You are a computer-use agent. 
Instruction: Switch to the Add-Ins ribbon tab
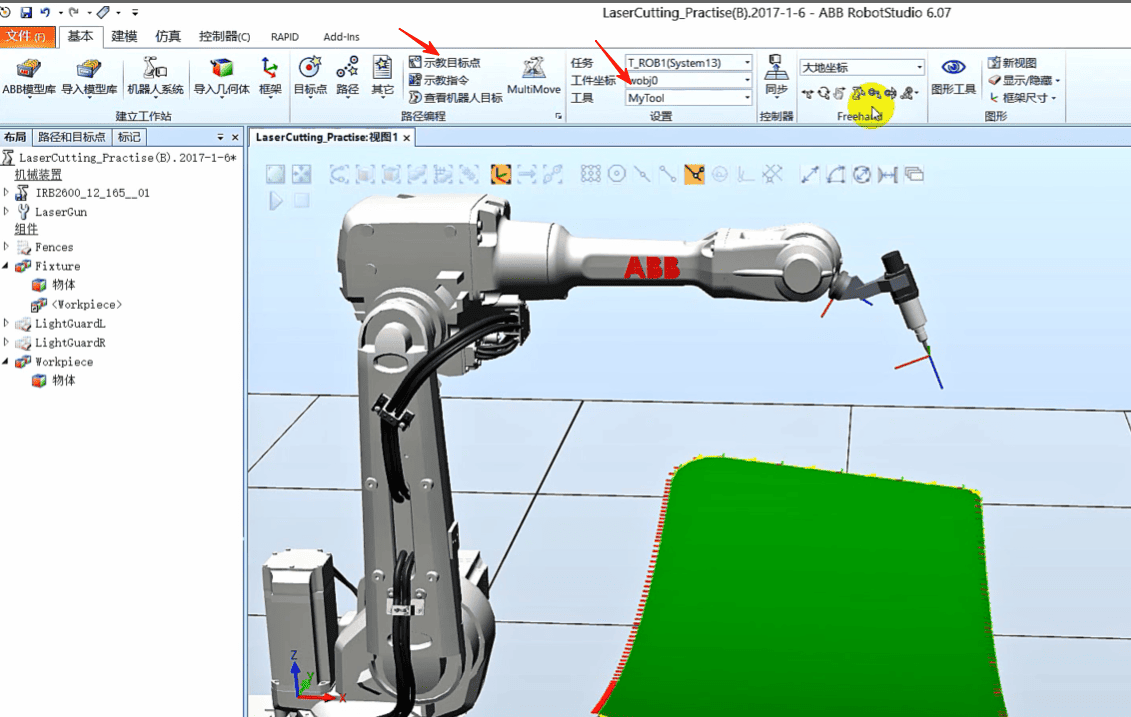click(341, 37)
